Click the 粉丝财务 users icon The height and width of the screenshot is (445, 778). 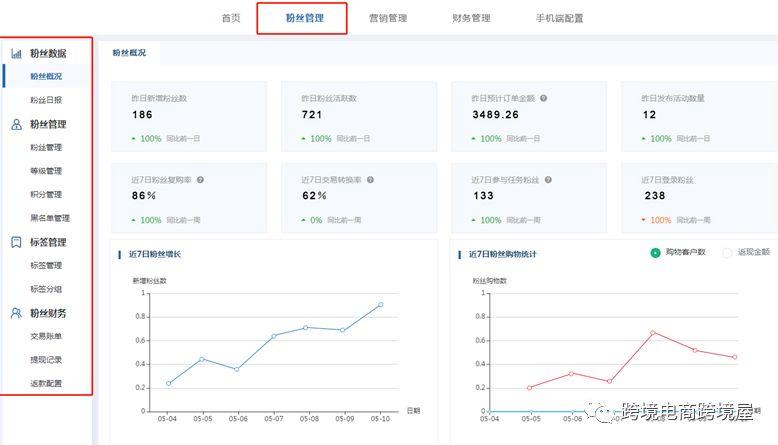click(16, 313)
